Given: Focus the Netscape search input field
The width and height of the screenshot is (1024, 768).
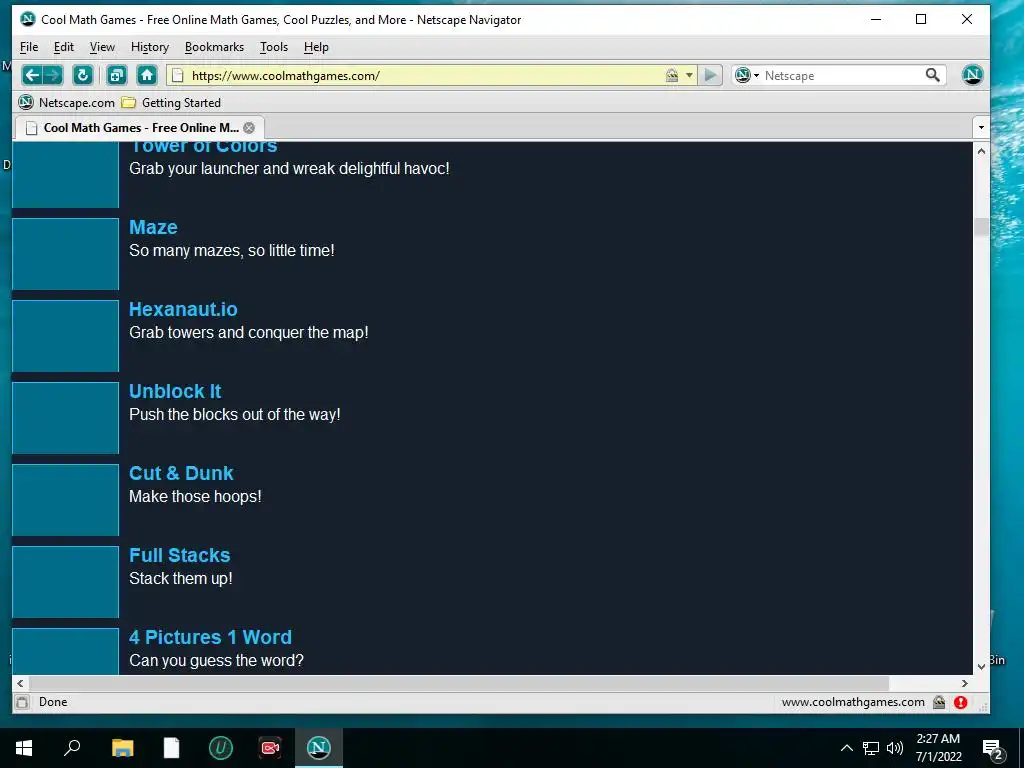Looking at the screenshot, I should [x=842, y=76].
